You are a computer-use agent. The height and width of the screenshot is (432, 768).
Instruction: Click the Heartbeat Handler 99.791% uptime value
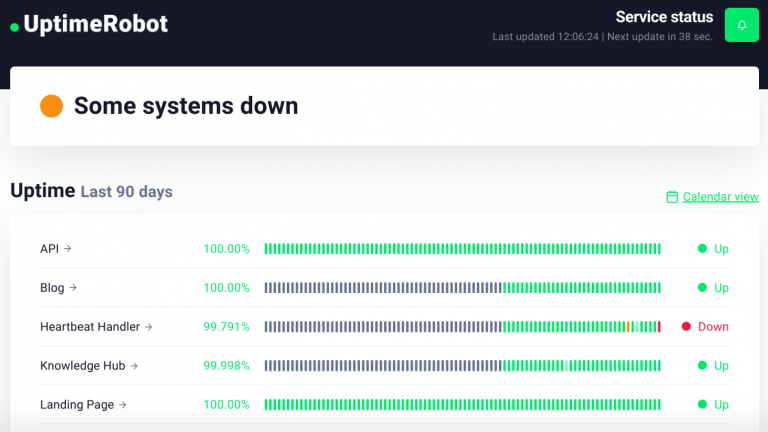[x=226, y=327]
